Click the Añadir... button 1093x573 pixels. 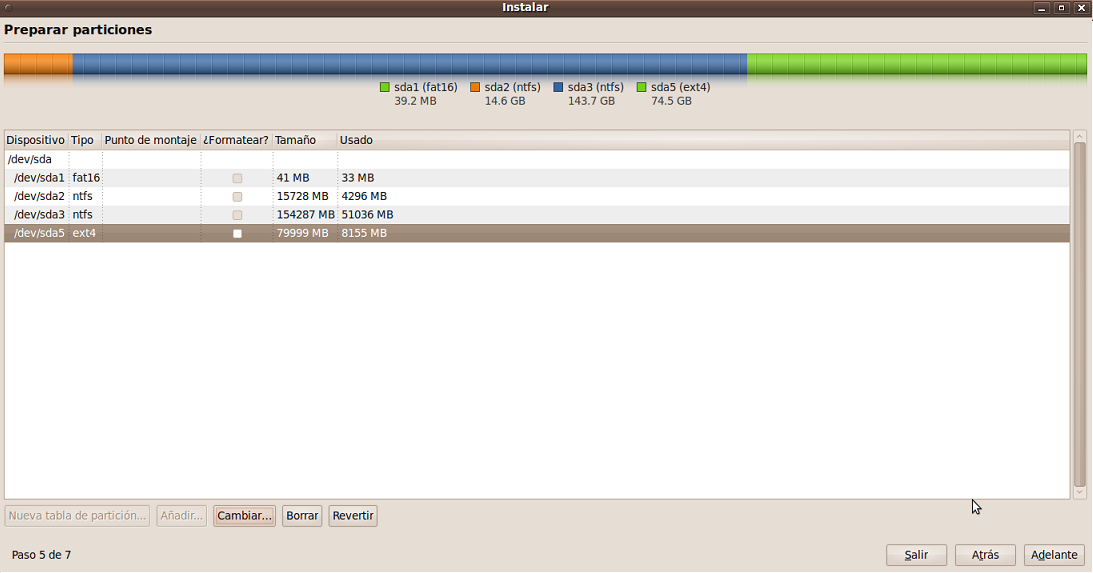coord(181,516)
